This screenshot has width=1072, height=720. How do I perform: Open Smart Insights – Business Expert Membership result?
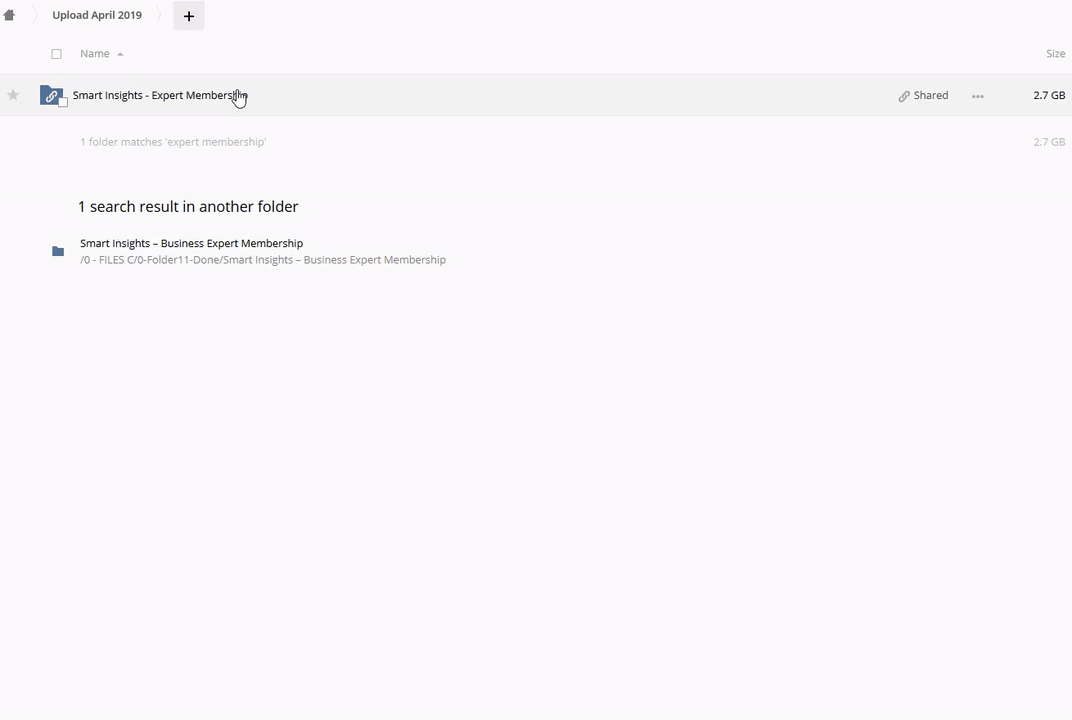191,243
